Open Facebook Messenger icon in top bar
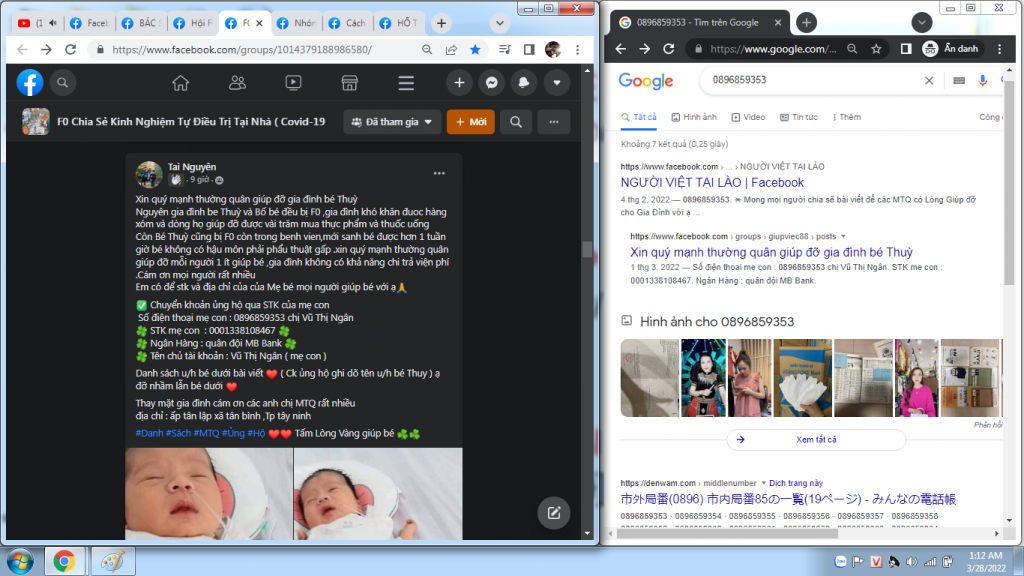 pos(492,83)
